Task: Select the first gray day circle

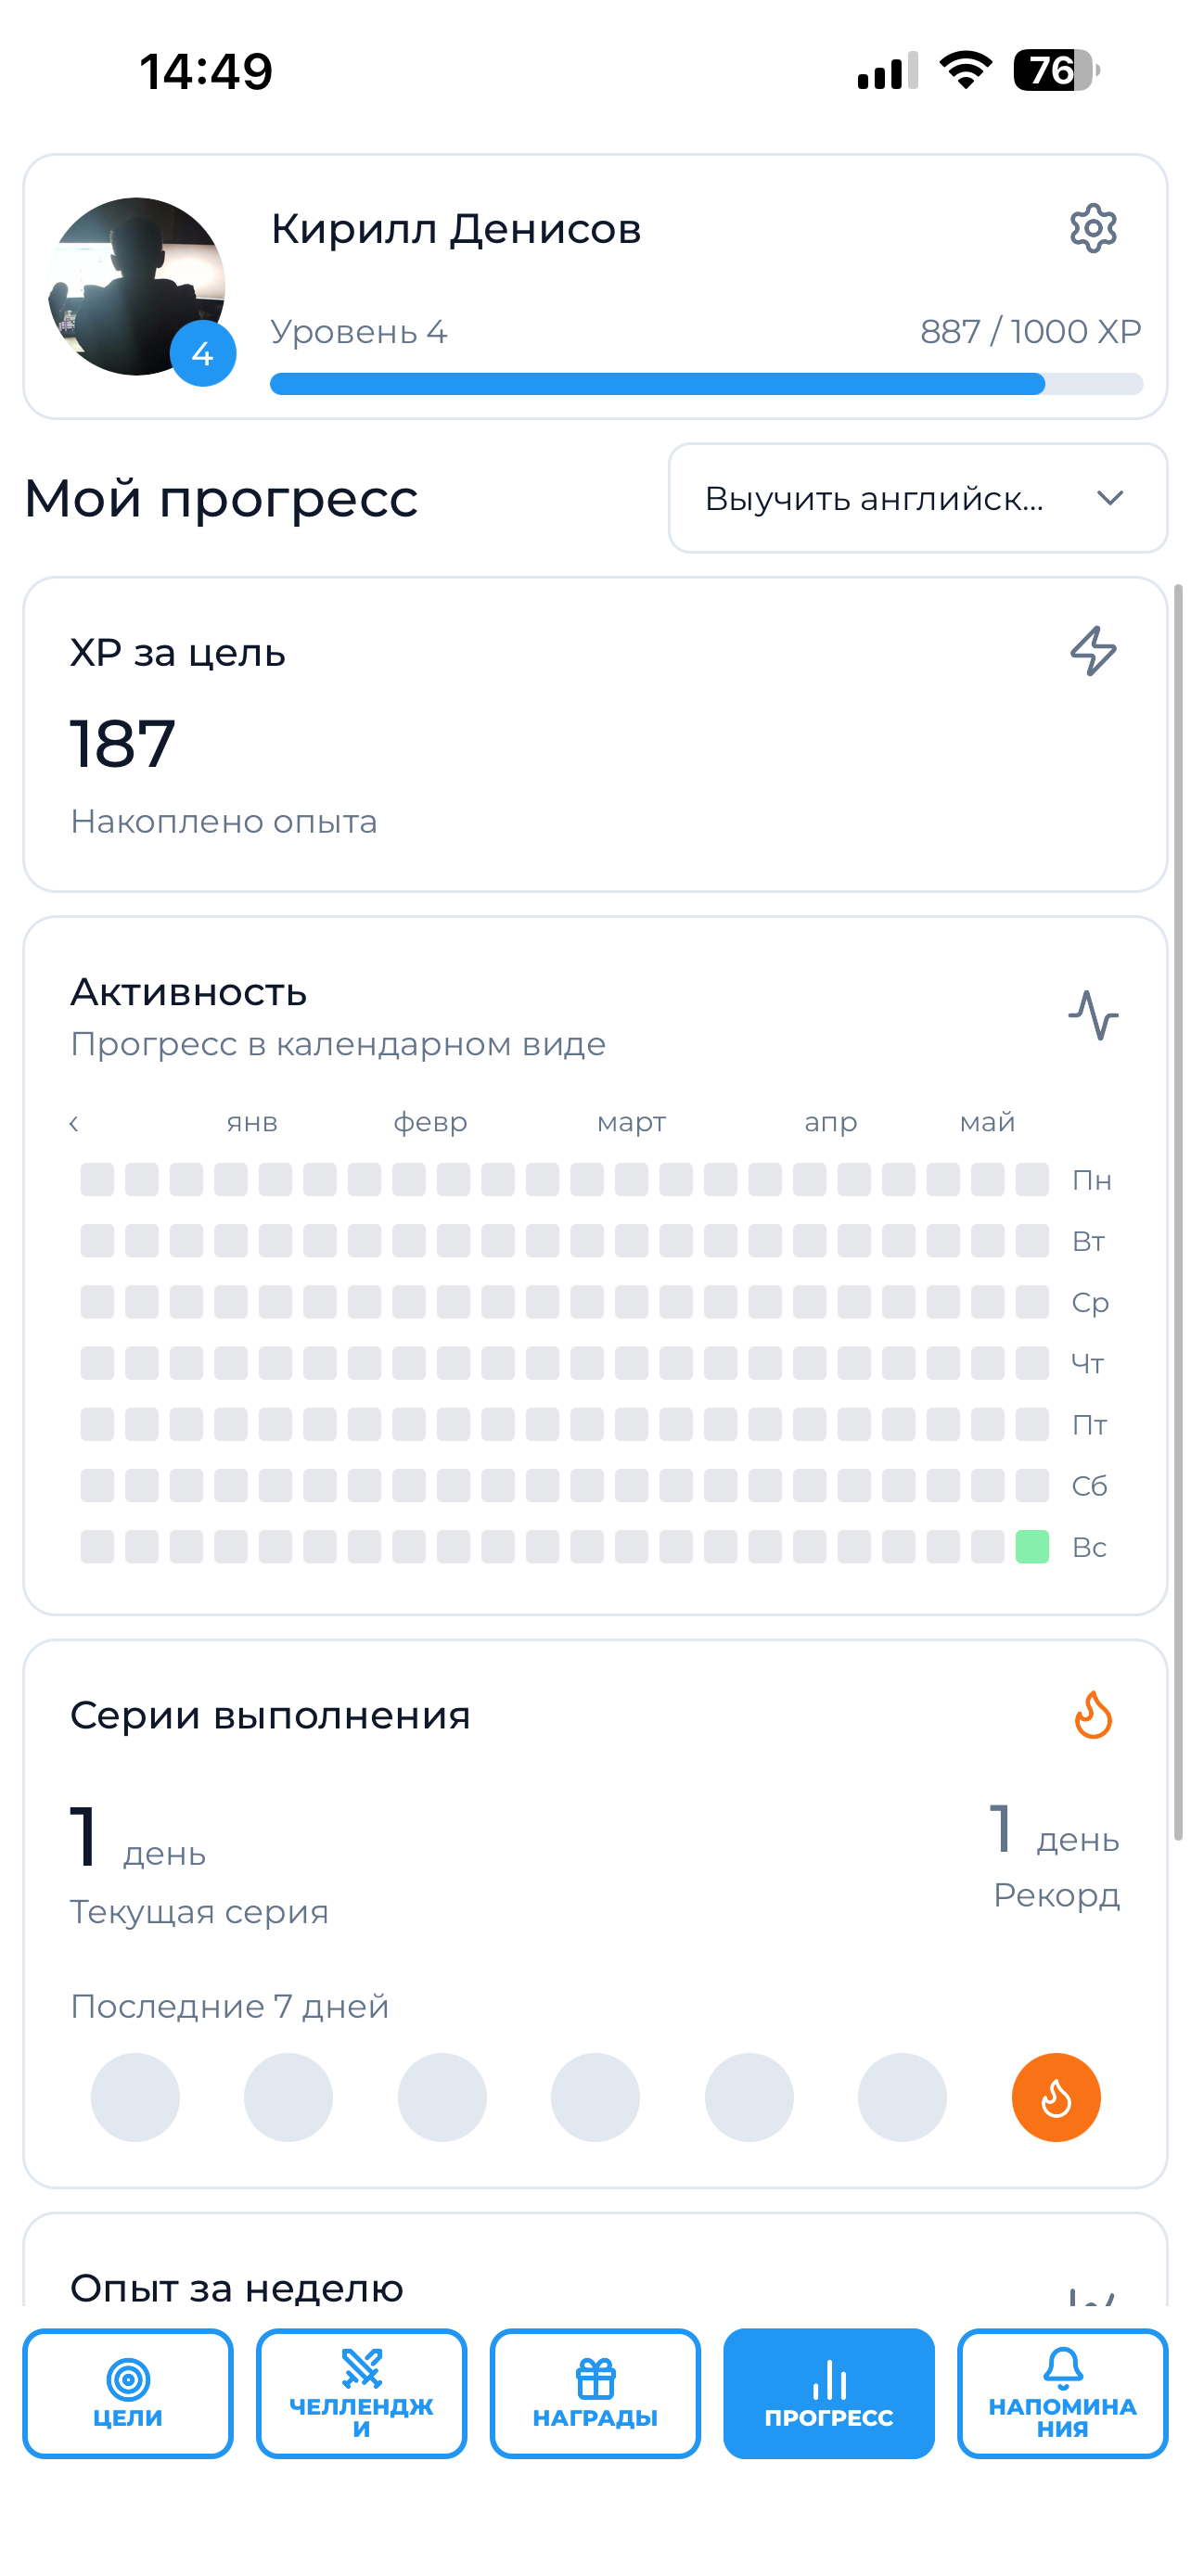Action: [x=135, y=2097]
